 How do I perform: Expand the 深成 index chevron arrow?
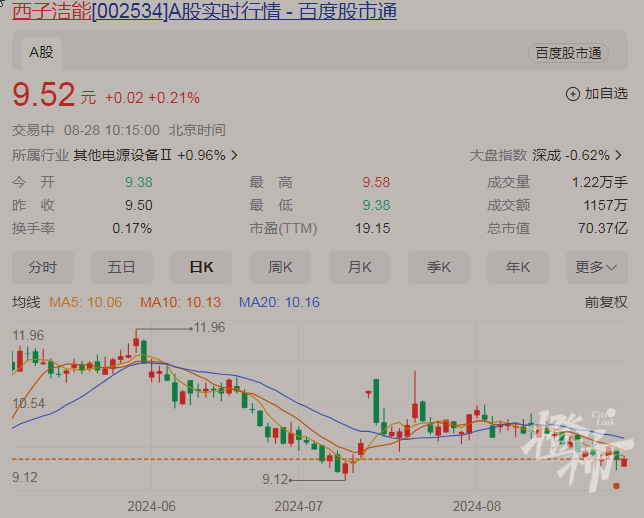pyautogui.click(x=619, y=155)
